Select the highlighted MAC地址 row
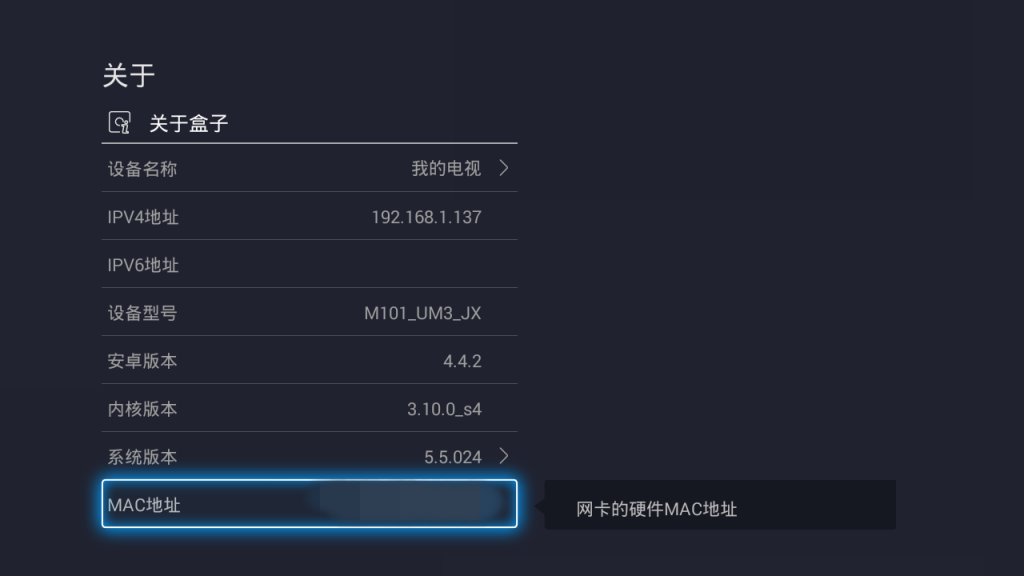 (309, 504)
